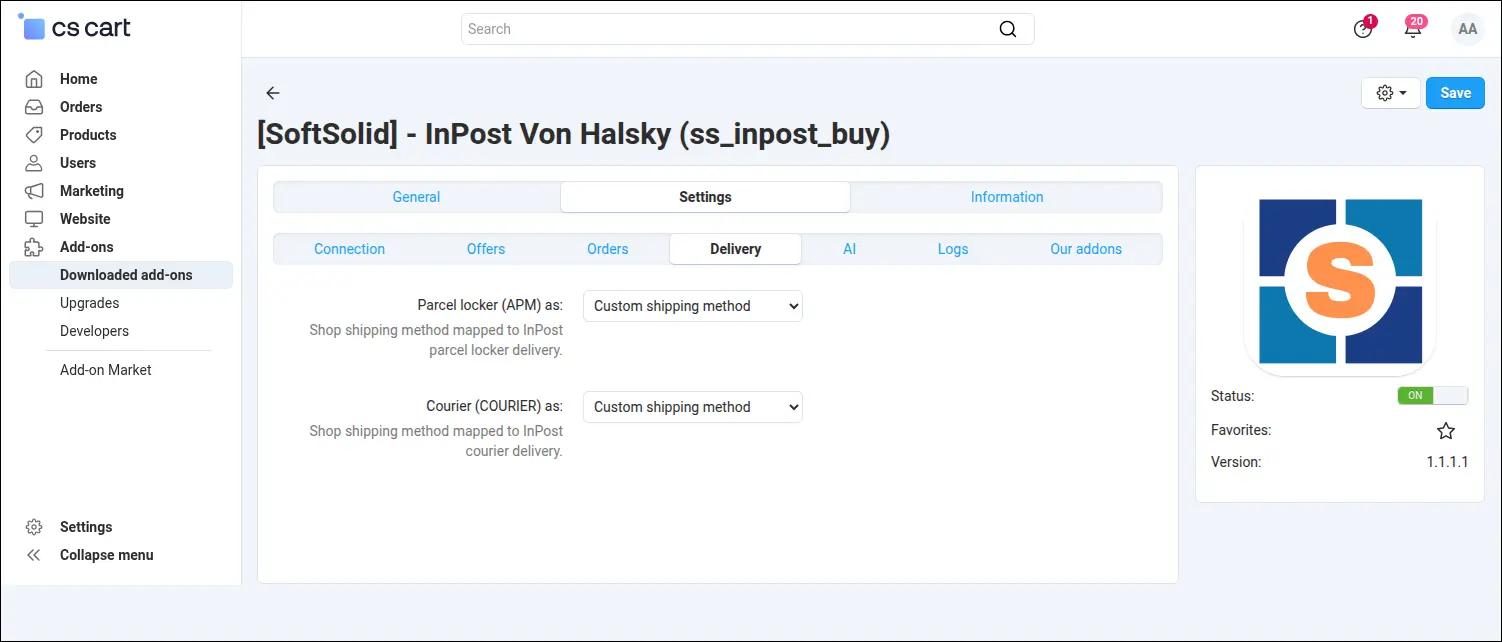
Task: Expand Add-ons in the sidebar
Action: pyautogui.click(x=87, y=247)
